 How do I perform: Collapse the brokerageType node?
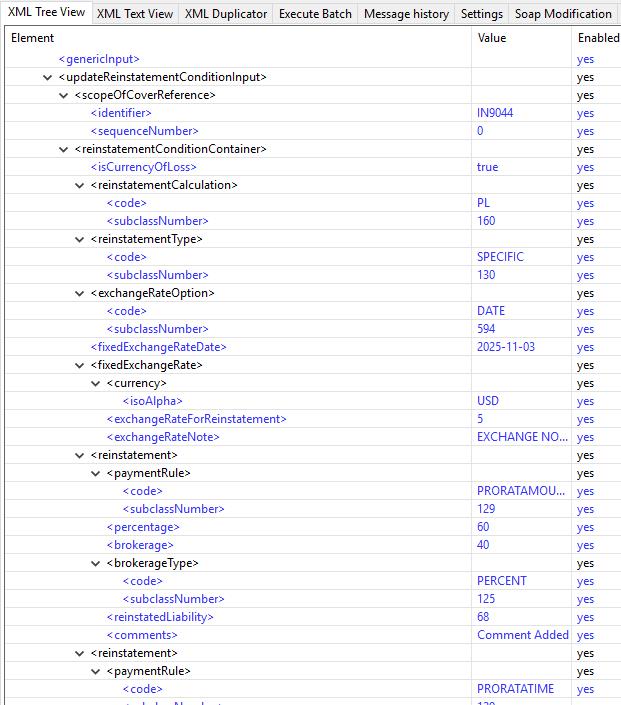pyautogui.click(x=96, y=563)
